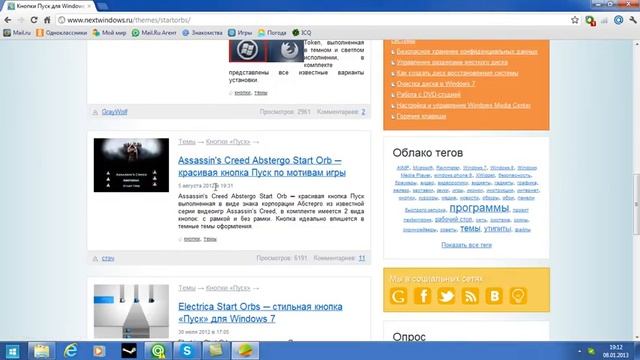Click the Electrica Start Orbs thumbnail
The height and width of the screenshot is (360, 640).
point(131,311)
